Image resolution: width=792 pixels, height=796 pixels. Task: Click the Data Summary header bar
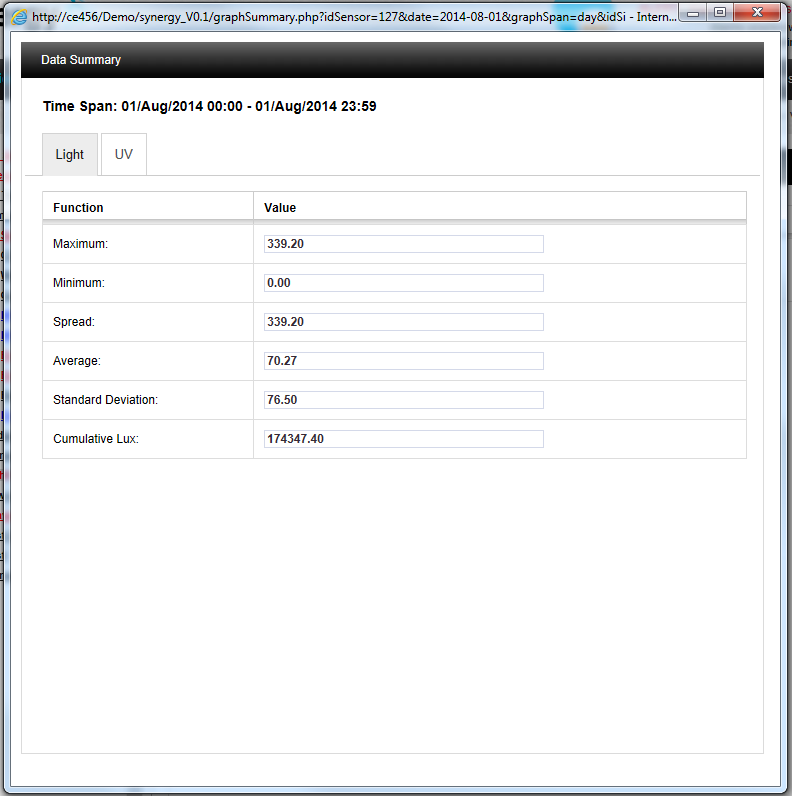(392, 60)
